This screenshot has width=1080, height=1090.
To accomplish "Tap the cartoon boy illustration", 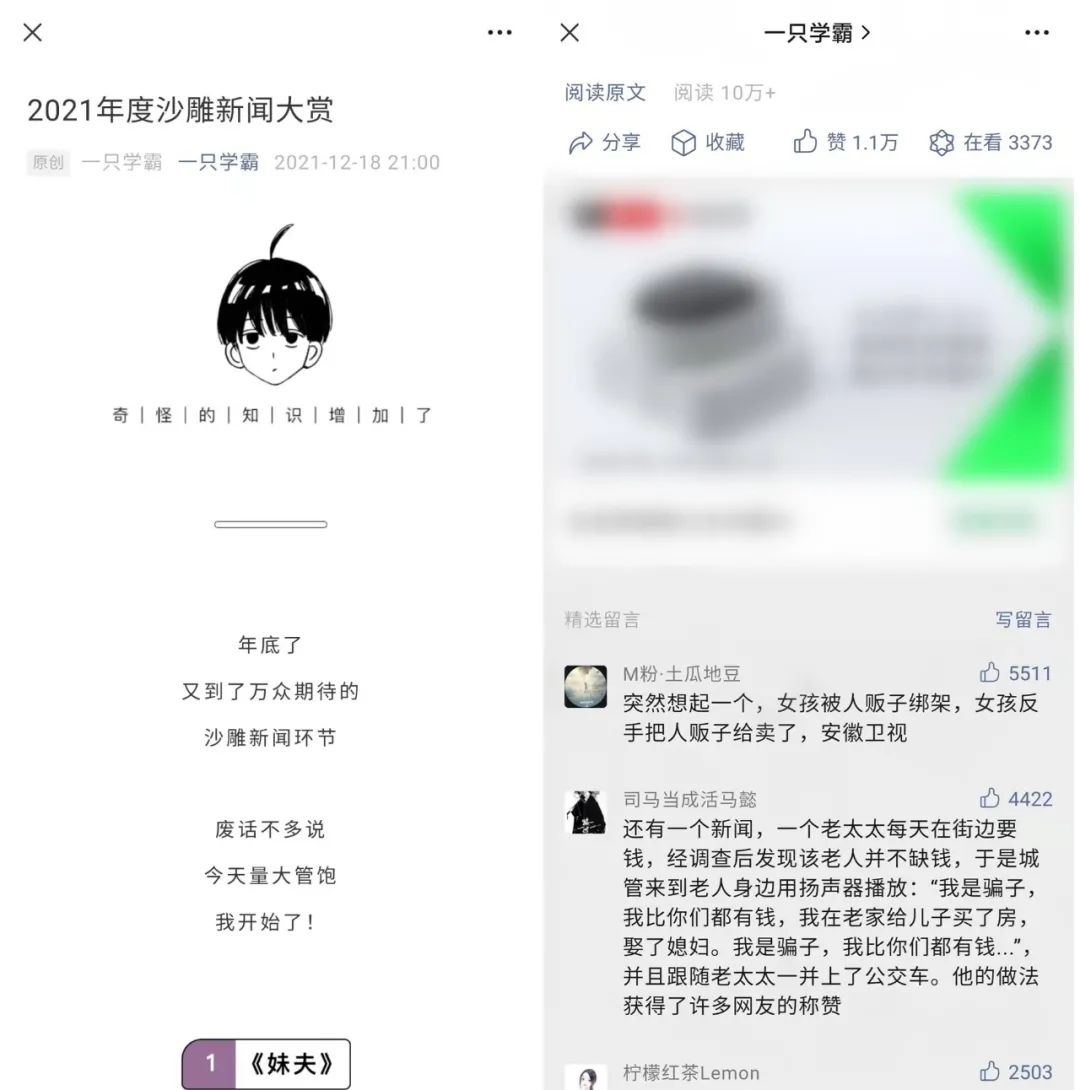I will pos(273,304).
